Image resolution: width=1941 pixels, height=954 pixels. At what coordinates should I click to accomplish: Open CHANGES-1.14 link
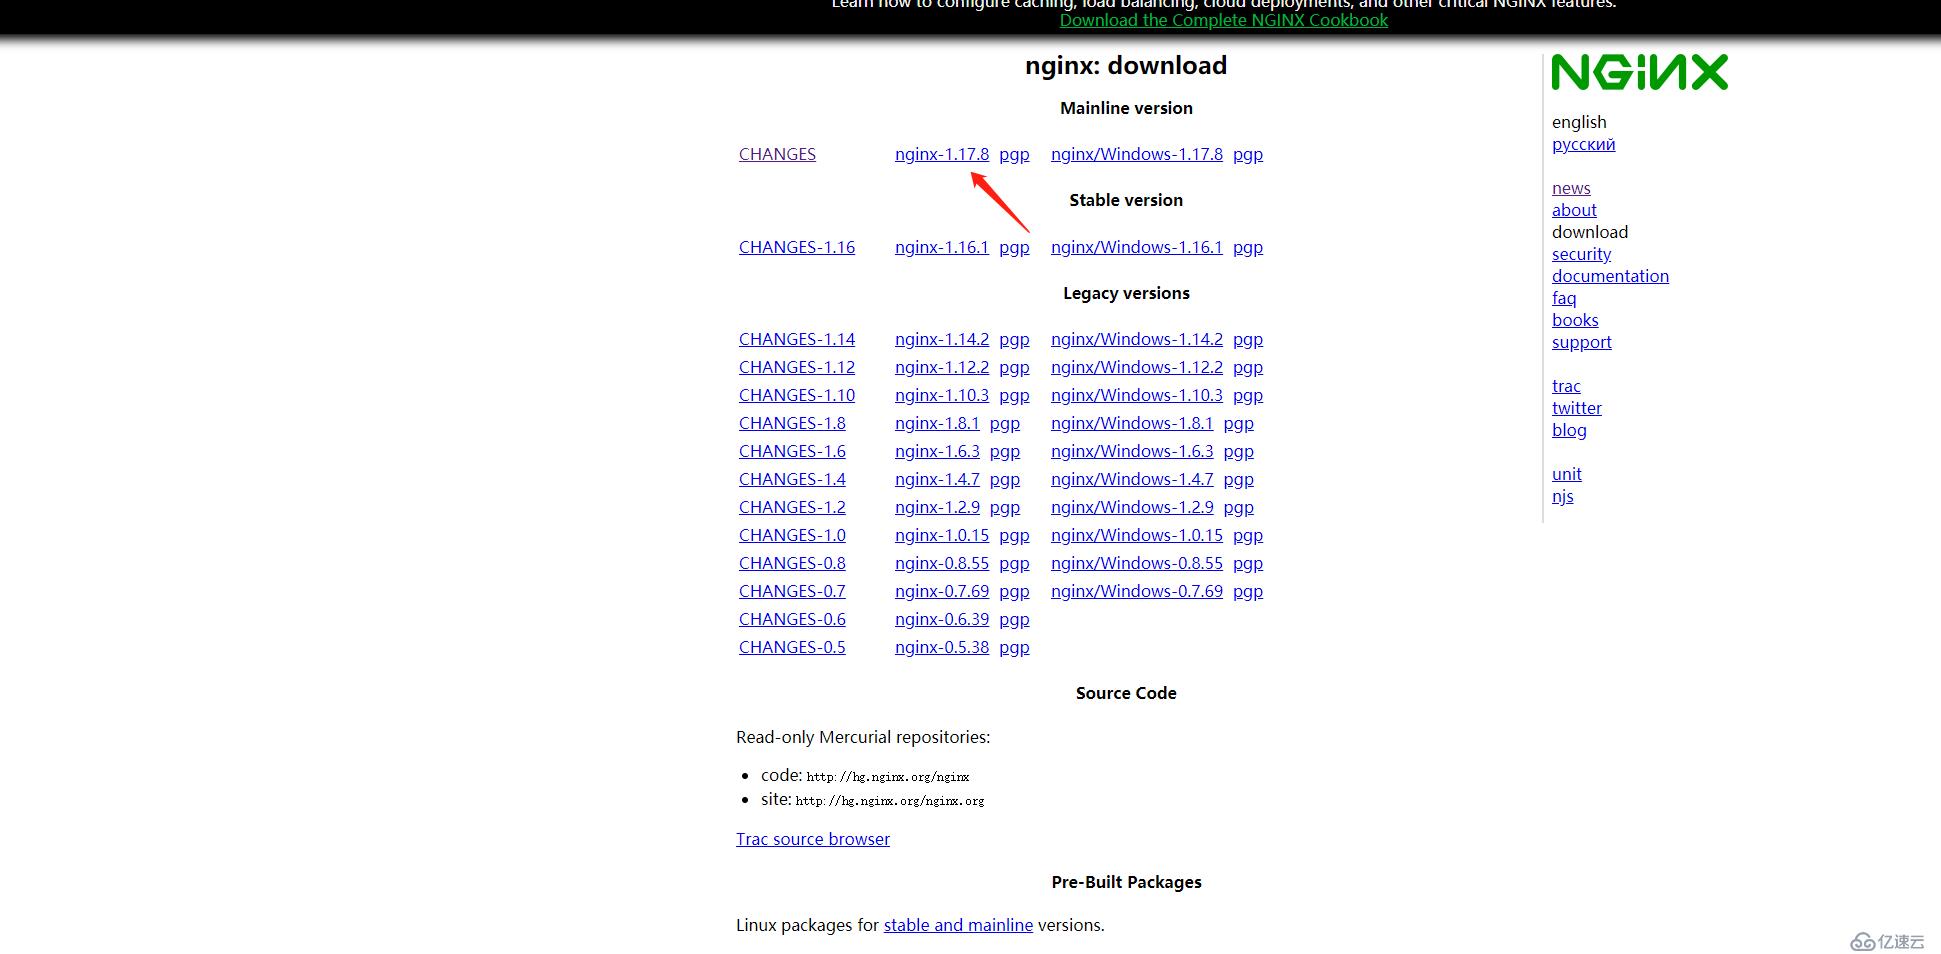[x=797, y=339]
